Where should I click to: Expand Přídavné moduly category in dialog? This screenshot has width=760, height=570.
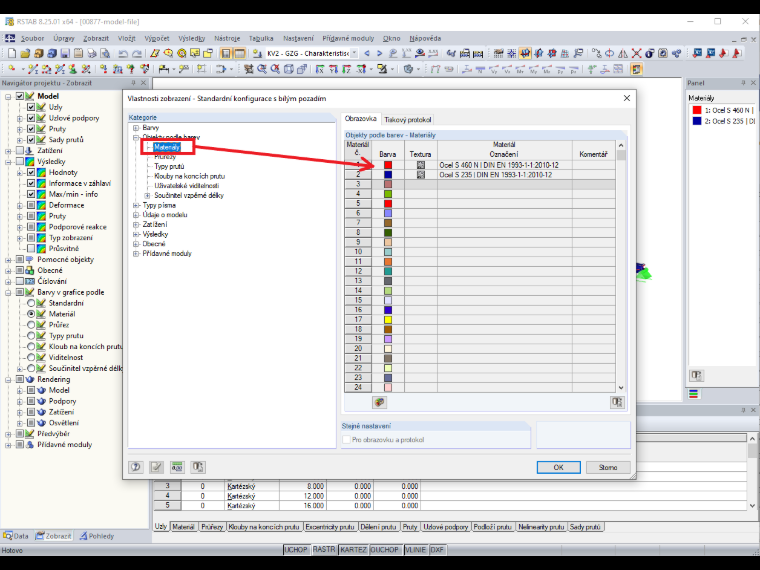[136, 253]
